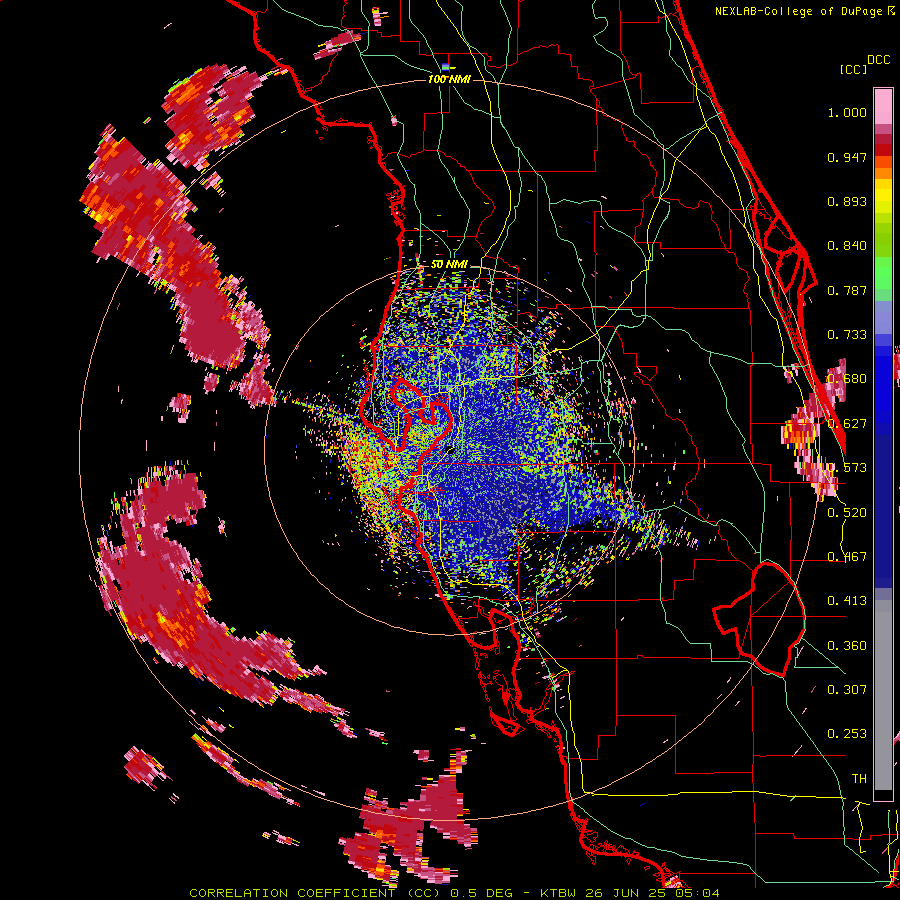Pick the gray bottom segment of color bar
Screen dimensions: 900x900
883,695
